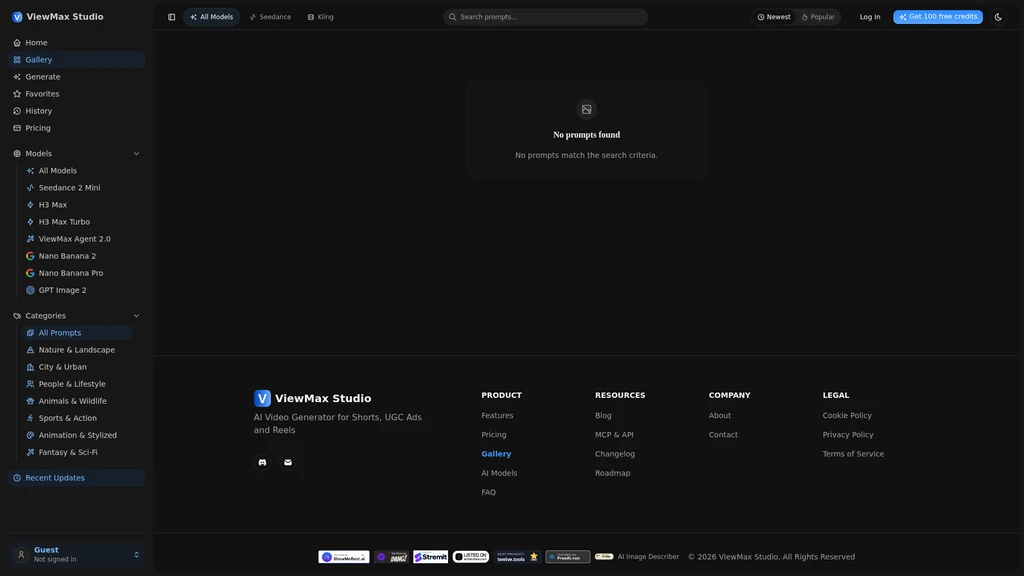Select the GPT Image 2 model

[77, 290]
